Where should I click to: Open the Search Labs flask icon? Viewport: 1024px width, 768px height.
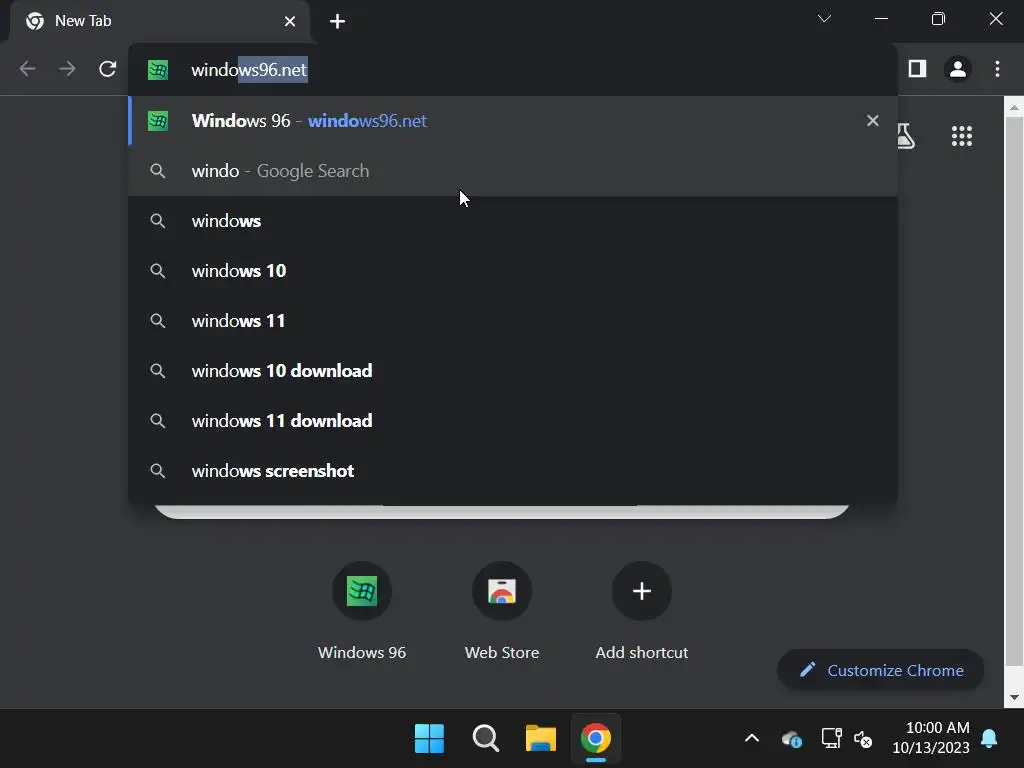(x=906, y=136)
